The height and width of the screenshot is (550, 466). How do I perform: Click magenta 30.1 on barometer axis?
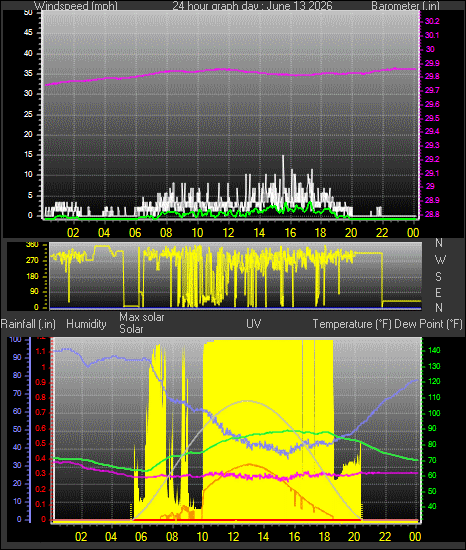(x=432, y=35)
